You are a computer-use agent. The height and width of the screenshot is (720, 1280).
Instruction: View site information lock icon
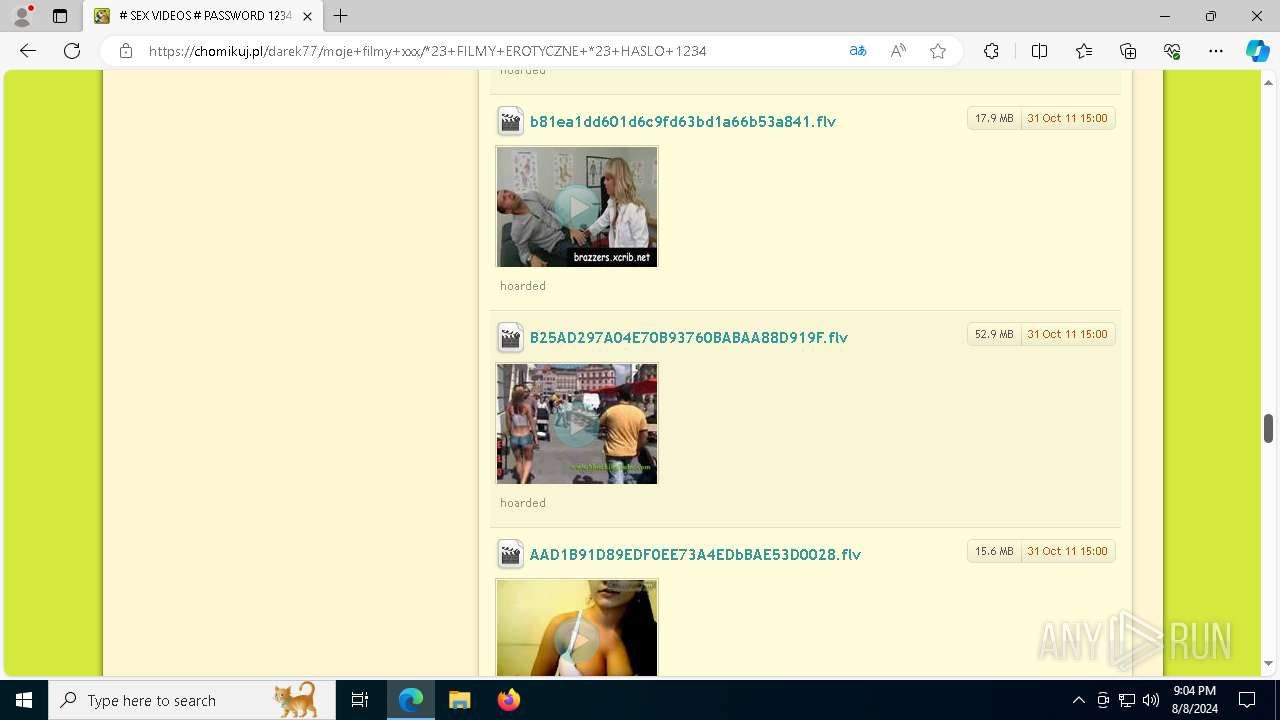[x=125, y=51]
